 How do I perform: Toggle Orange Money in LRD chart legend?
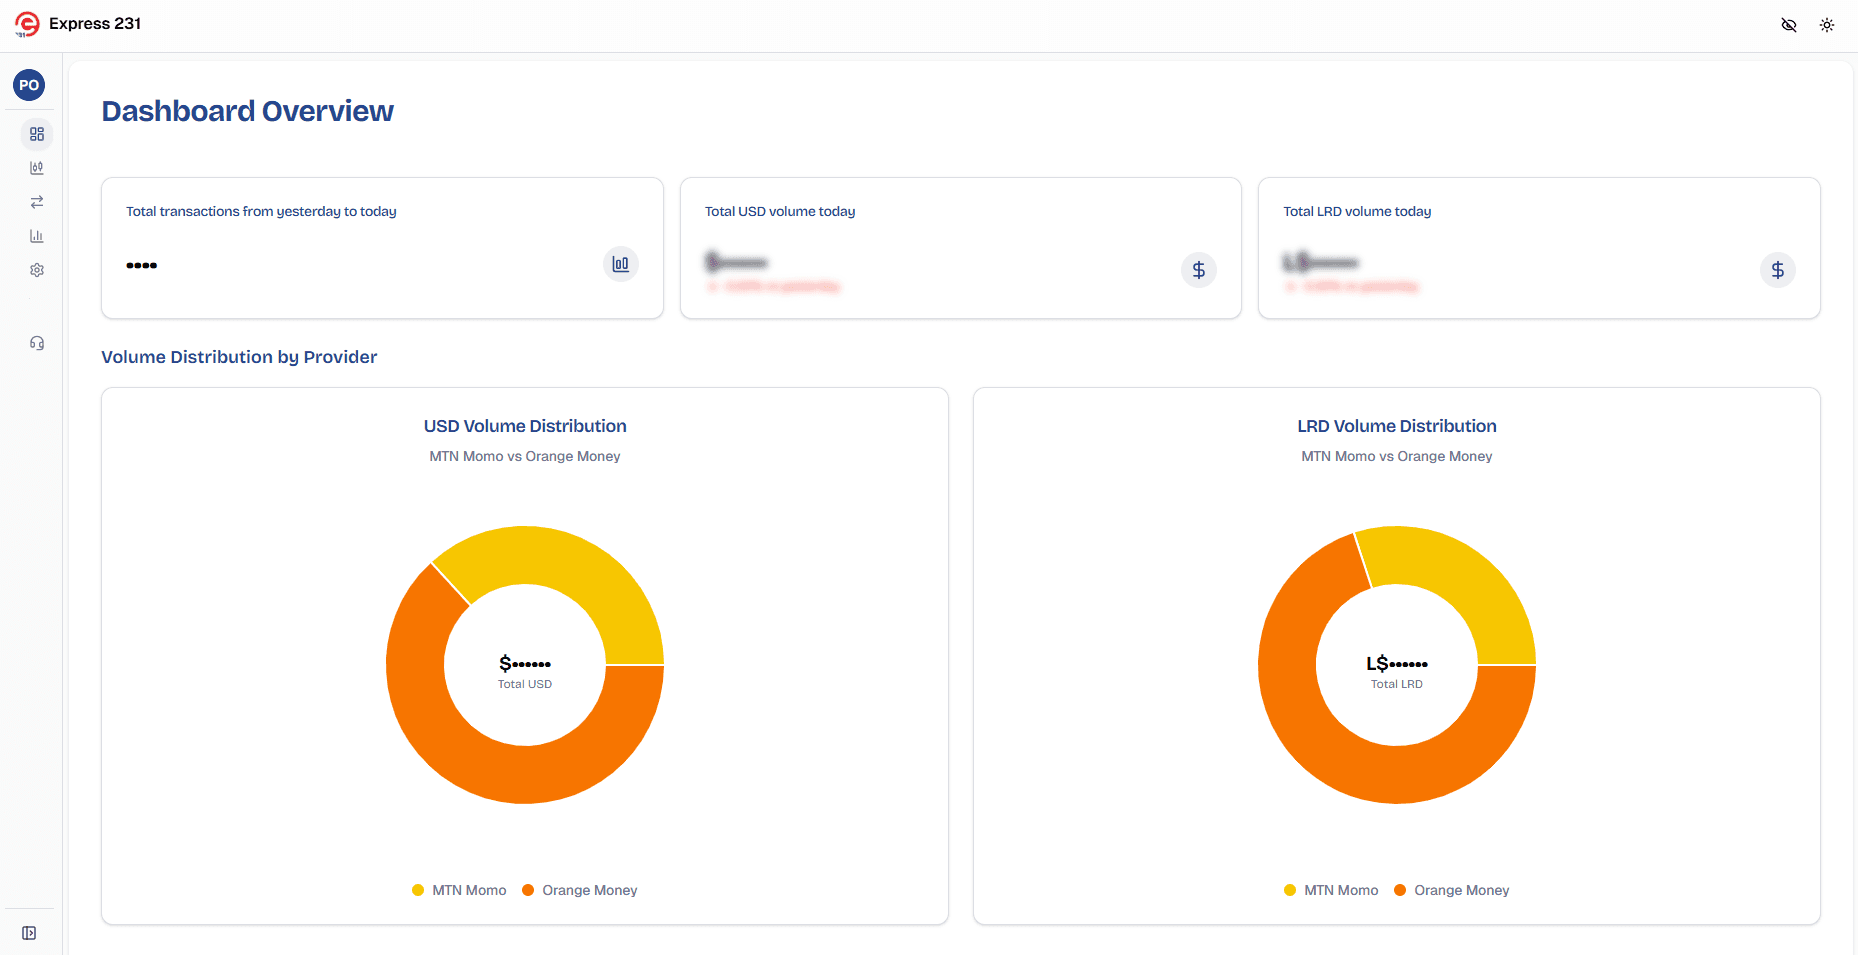point(1451,889)
